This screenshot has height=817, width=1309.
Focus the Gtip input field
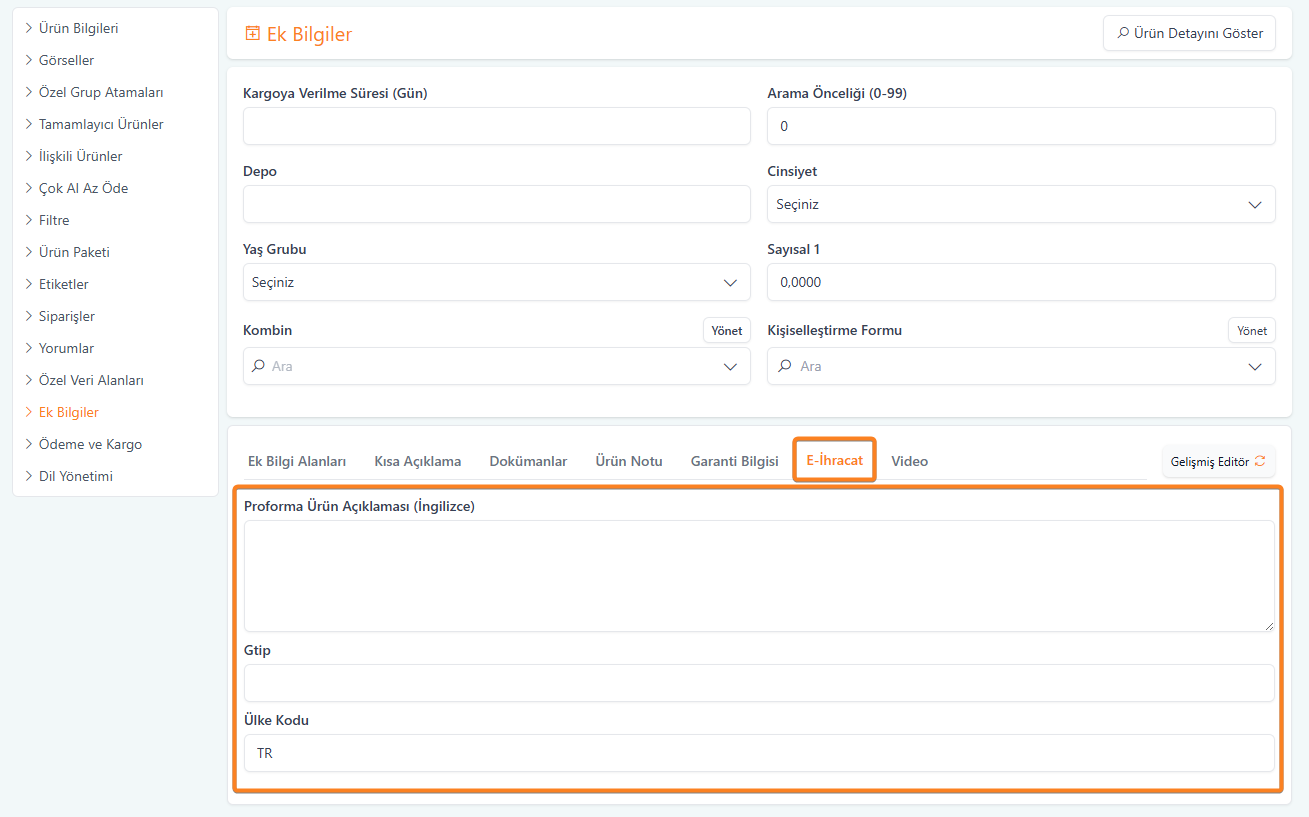click(758, 683)
